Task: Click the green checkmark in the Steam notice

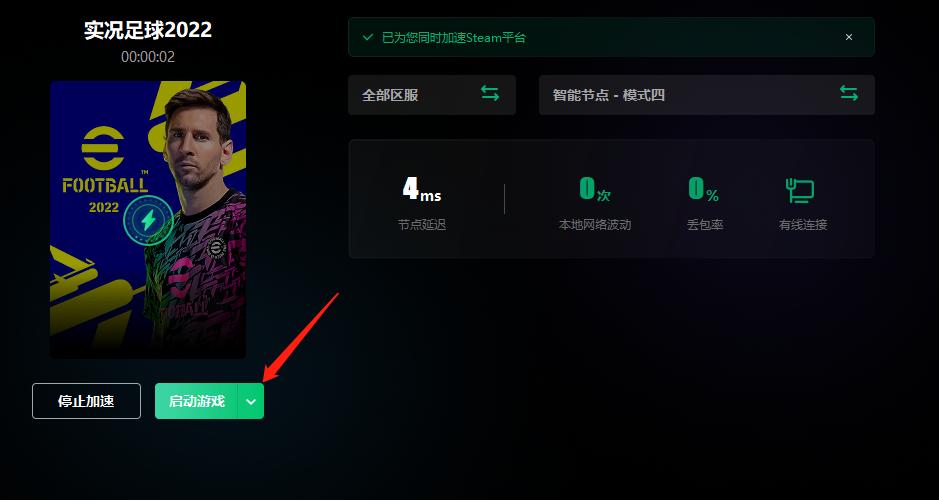Action: 368,37
